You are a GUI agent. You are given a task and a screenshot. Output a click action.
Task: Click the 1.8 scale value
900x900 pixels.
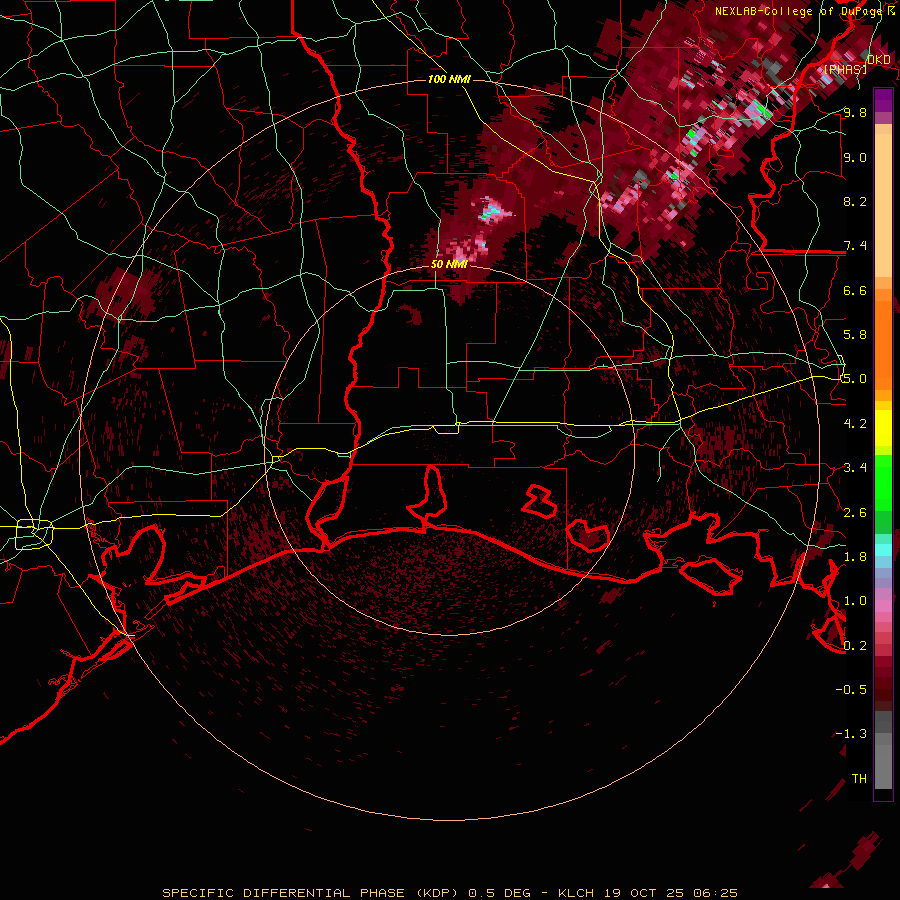point(855,557)
